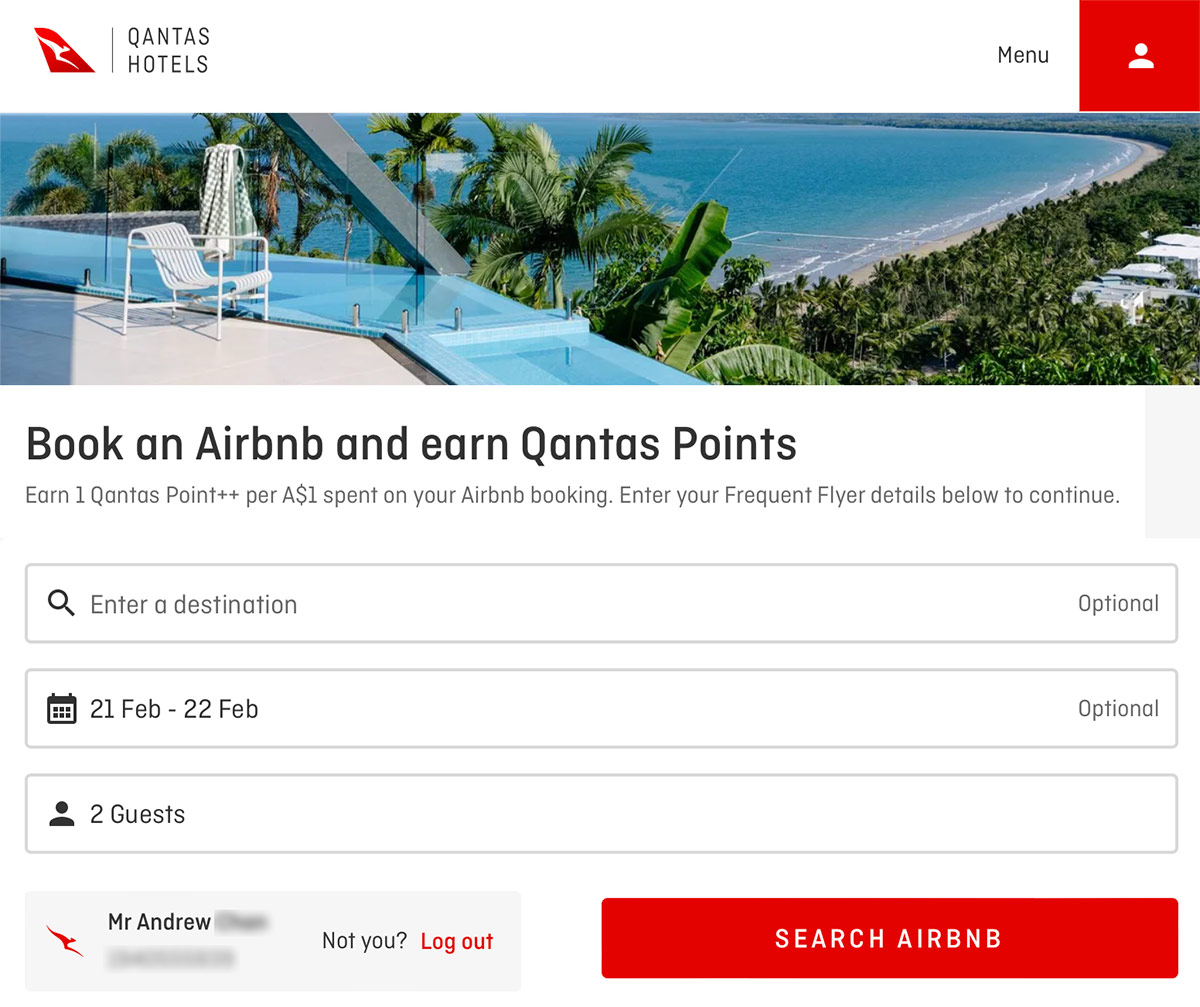Log out of the Frequent Flyer account
Screen dimensions: 1200x1007
457,941
